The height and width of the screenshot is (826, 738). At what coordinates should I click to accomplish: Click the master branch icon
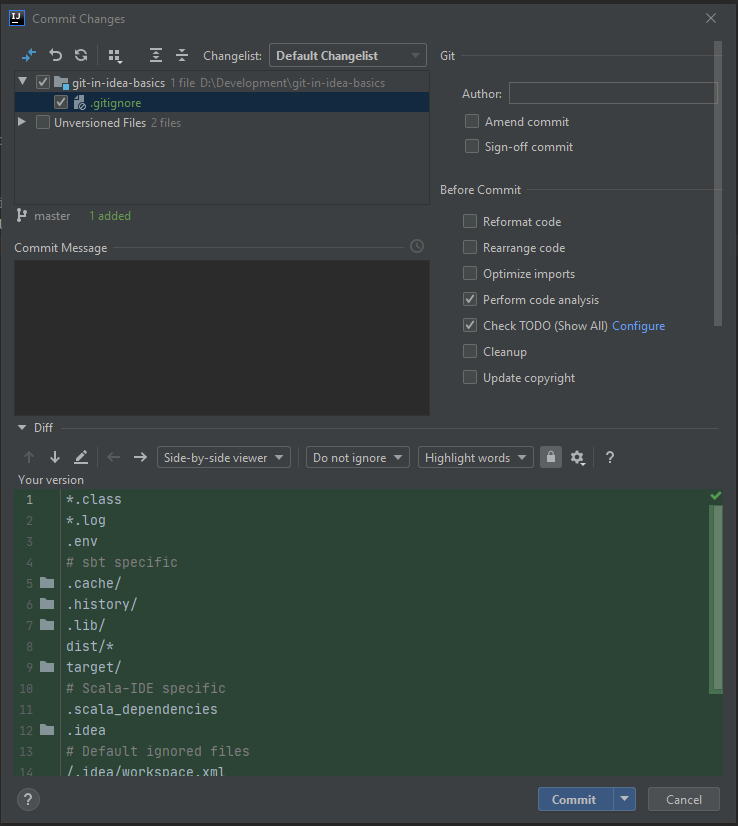(x=22, y=215)
